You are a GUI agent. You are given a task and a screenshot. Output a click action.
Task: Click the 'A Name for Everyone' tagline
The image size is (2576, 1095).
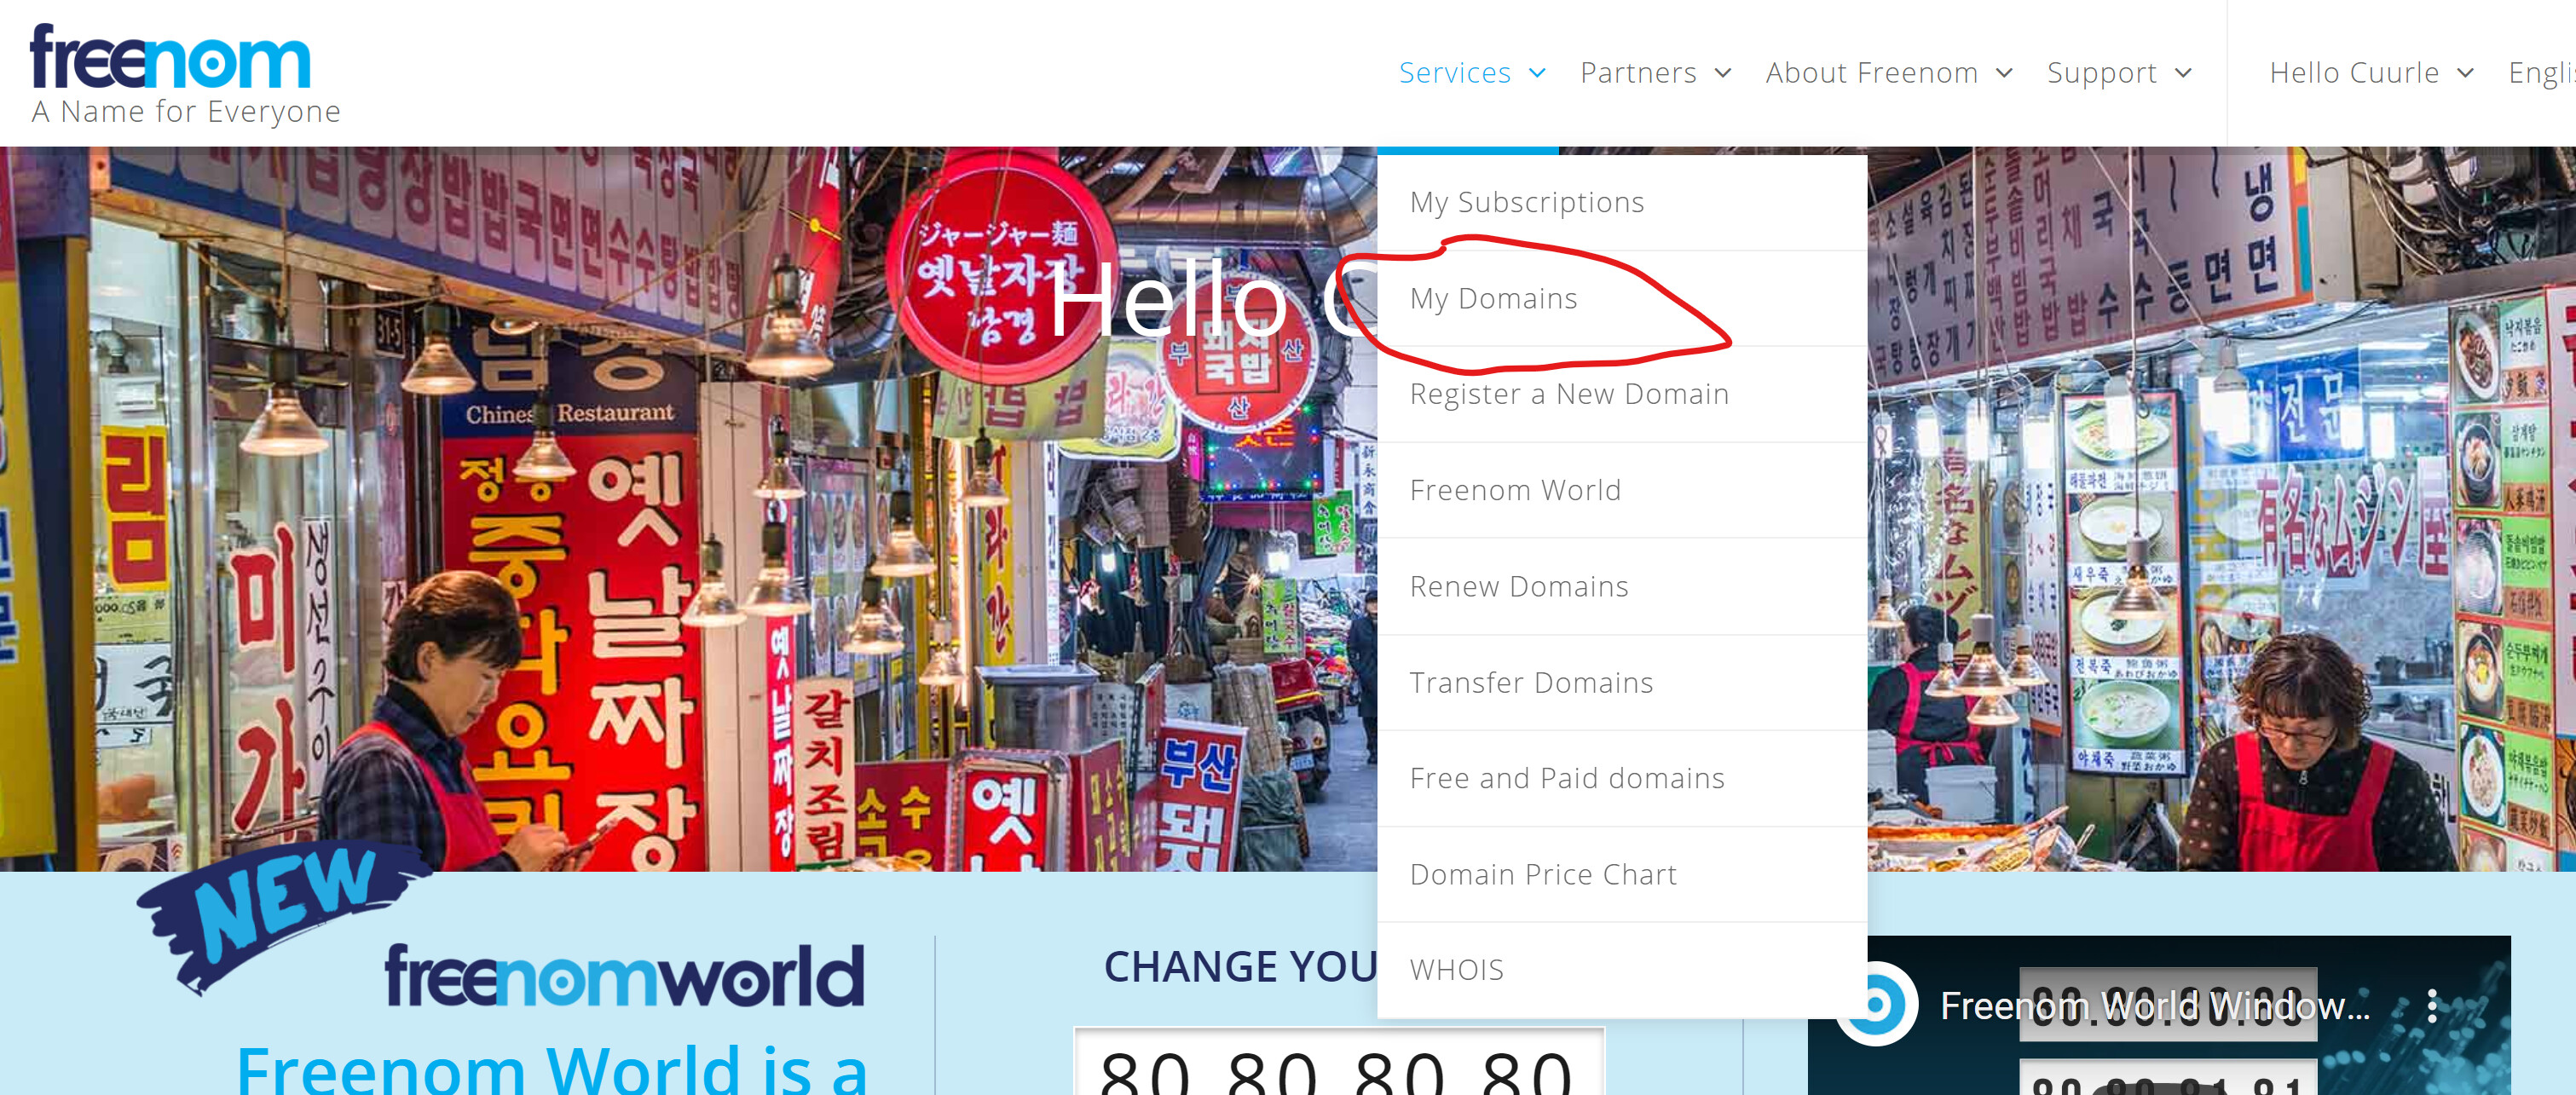point(186,112)
